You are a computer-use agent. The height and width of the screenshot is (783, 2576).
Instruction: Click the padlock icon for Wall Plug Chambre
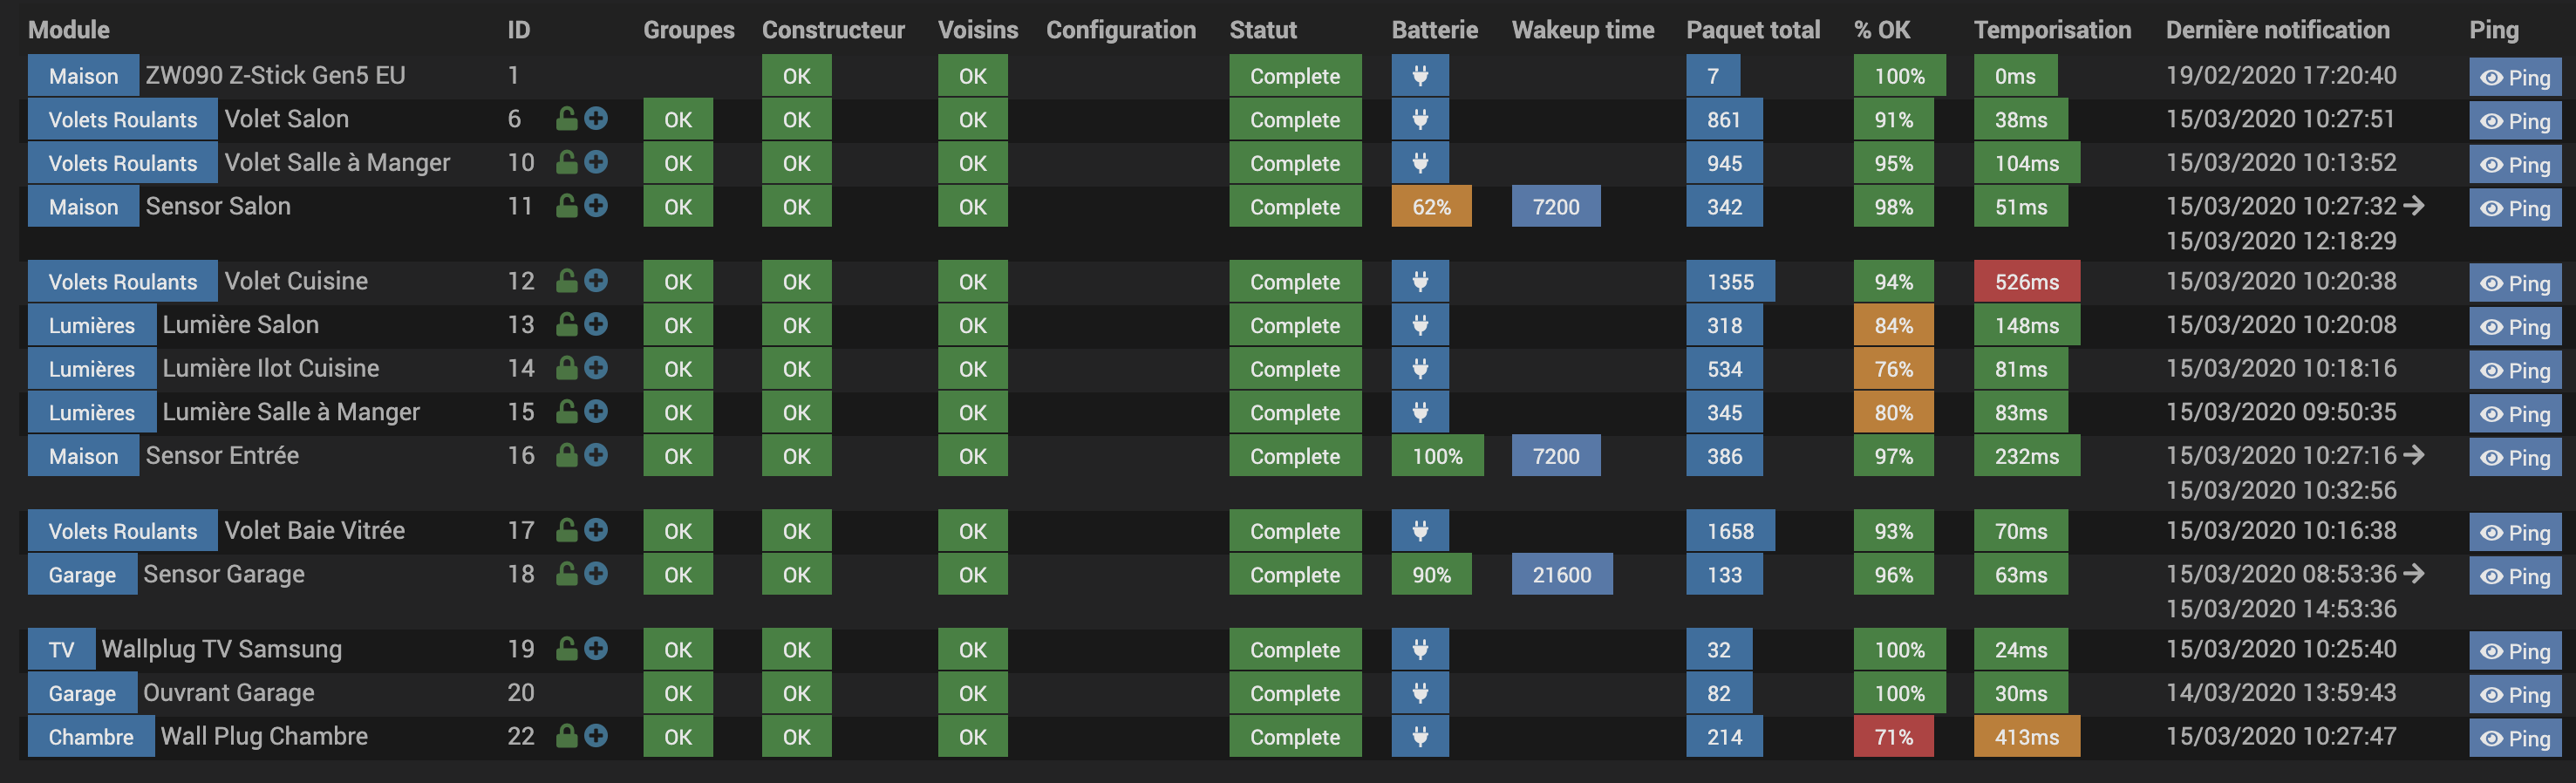tap(566, 736)
